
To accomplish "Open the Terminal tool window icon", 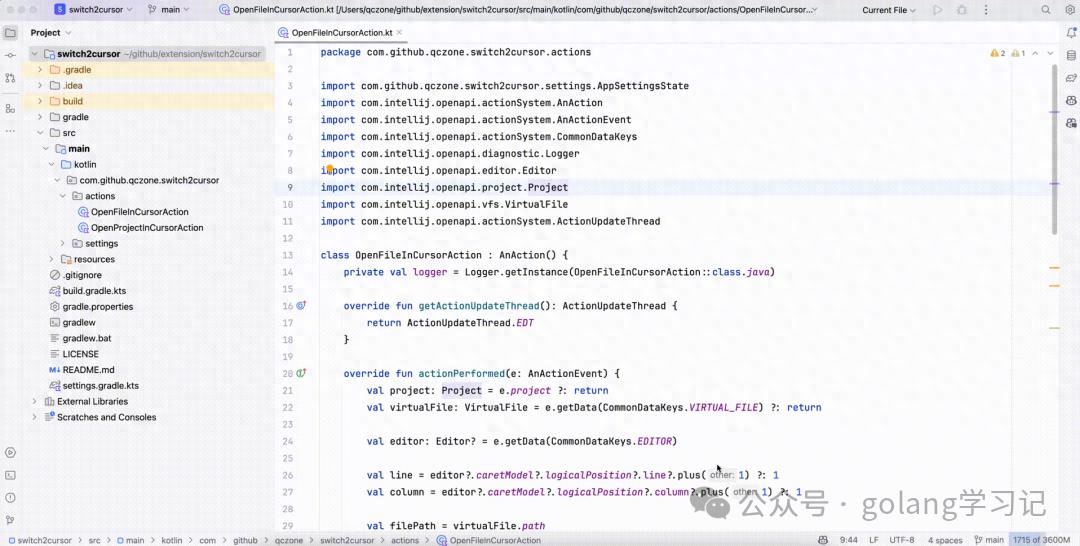I will coord(10,475).
